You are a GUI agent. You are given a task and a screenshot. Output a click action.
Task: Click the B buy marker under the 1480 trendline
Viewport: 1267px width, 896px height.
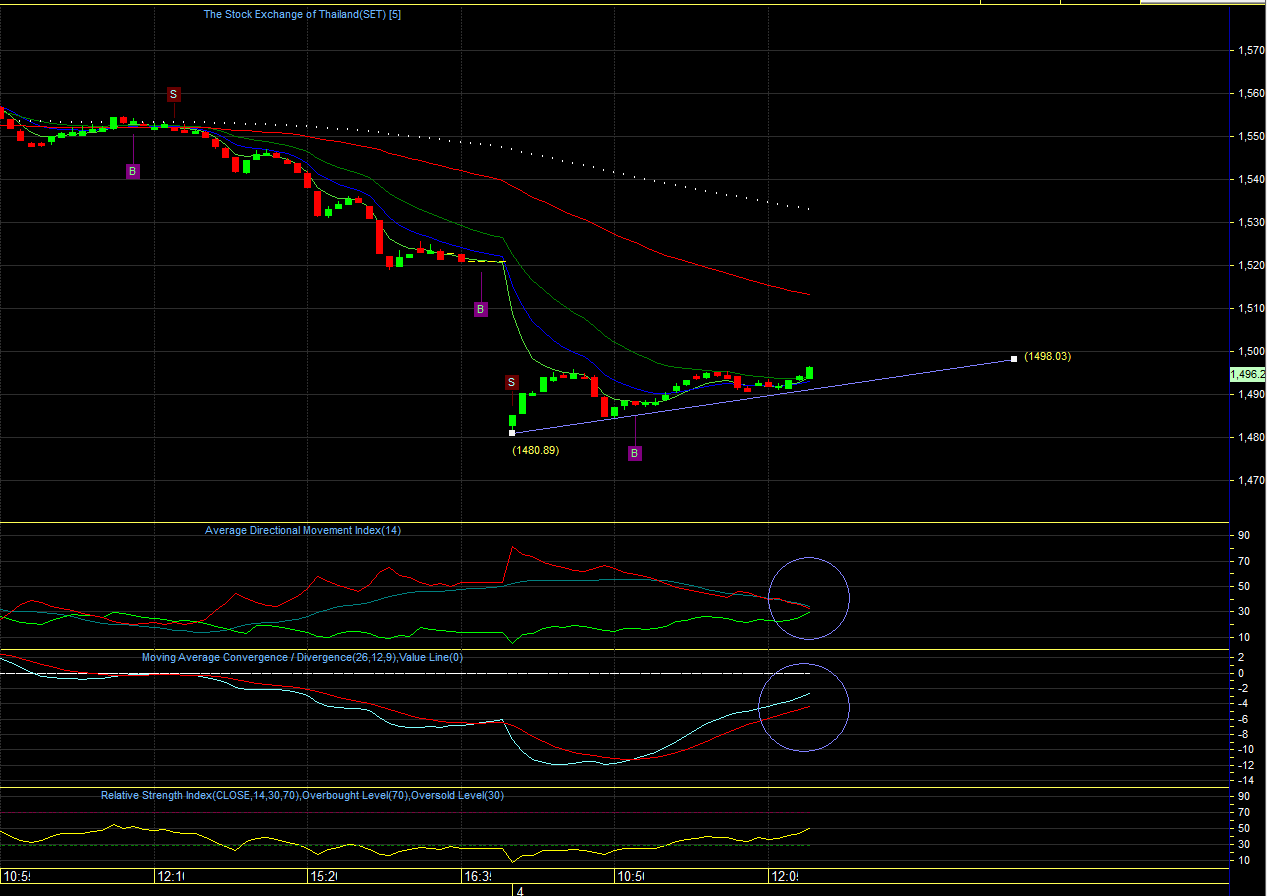[x=634, y=454]
